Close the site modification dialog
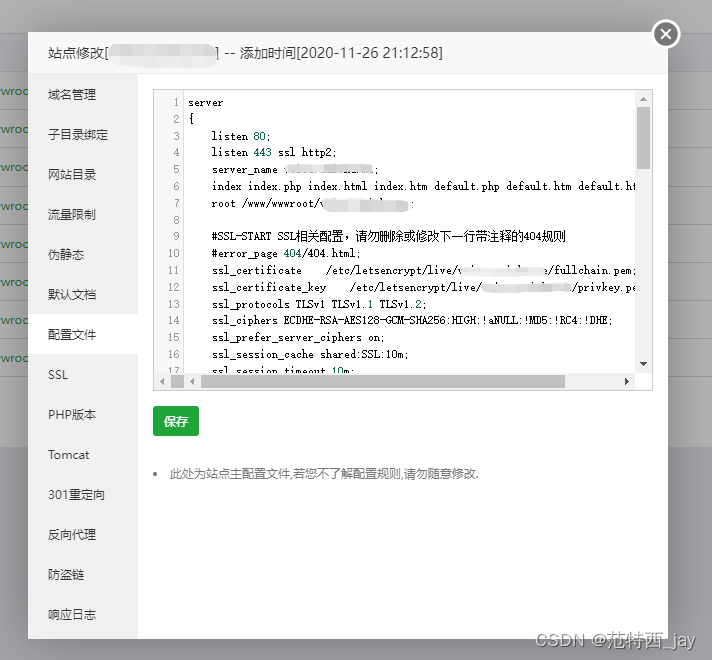Screen dimensions: 712x660 tap(666, 34)
